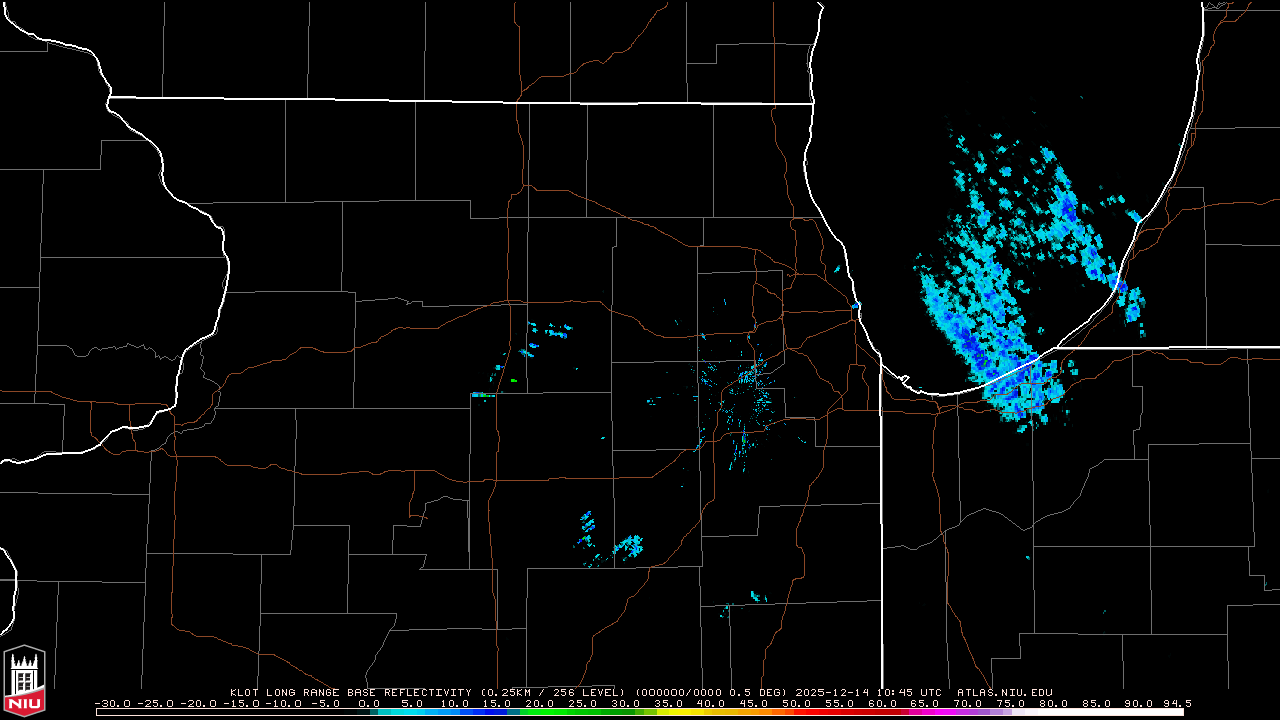Pick the green segment of the color bar

coord(576,712)
